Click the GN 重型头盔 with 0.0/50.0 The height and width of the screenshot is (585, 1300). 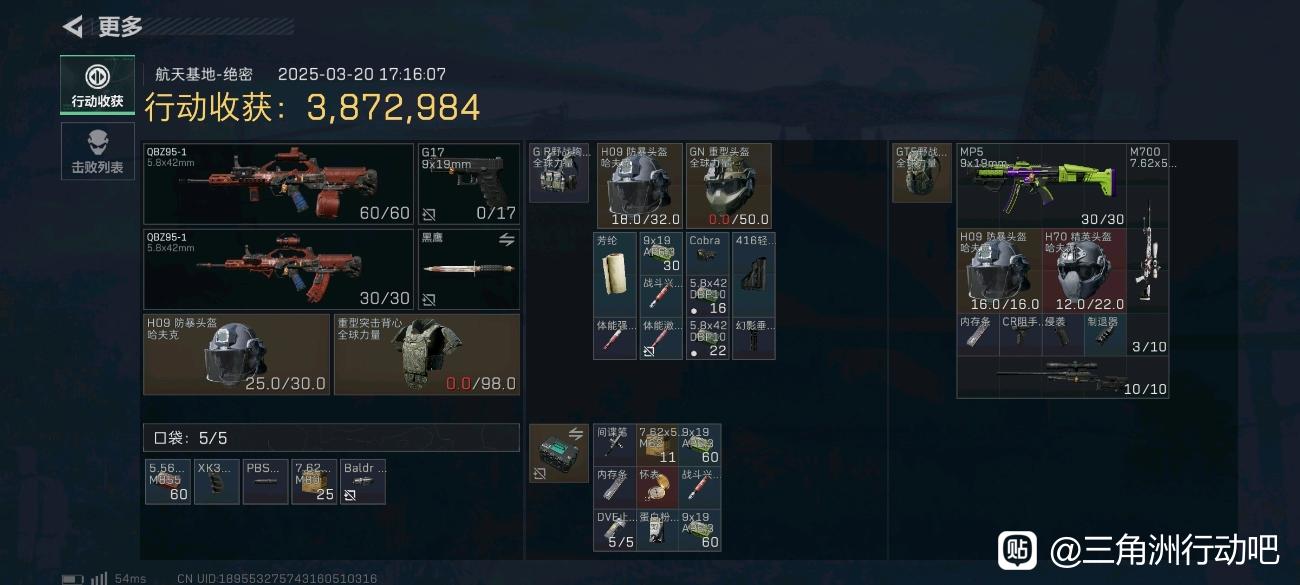pos(729,186)
